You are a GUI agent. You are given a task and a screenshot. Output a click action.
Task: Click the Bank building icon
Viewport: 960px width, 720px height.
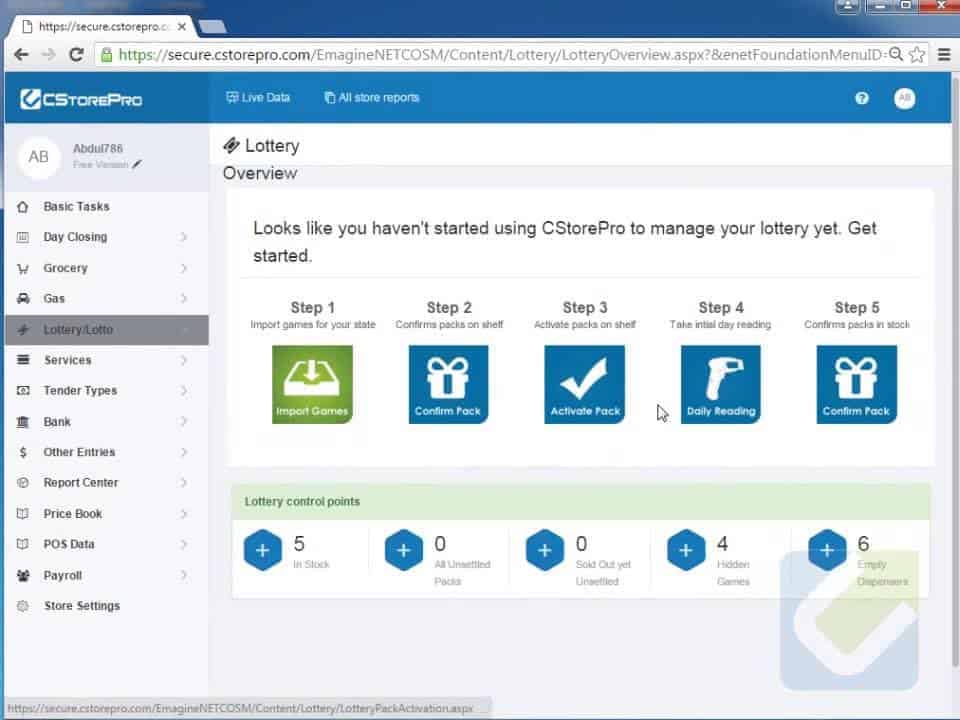[x=23, y=422]
